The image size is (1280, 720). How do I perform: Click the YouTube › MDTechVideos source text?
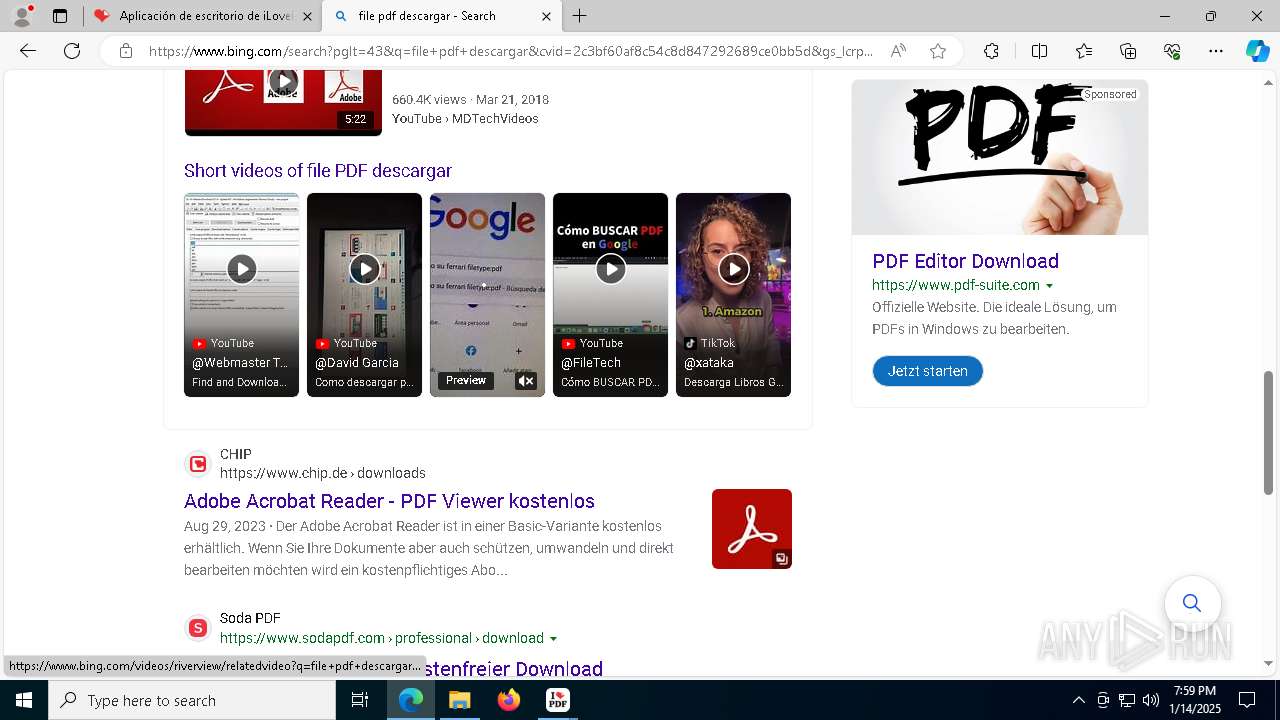[x=465, y=119]
